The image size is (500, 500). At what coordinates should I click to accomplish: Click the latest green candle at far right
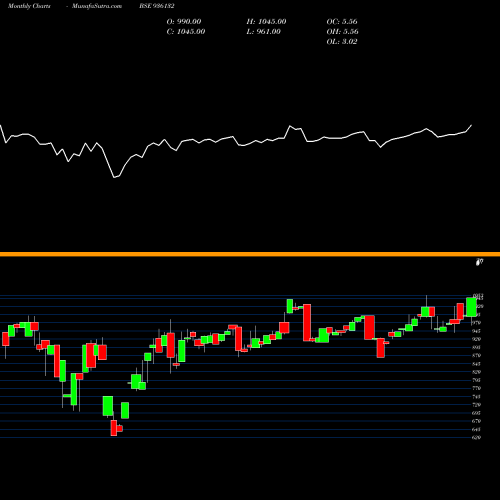(471, 307)
